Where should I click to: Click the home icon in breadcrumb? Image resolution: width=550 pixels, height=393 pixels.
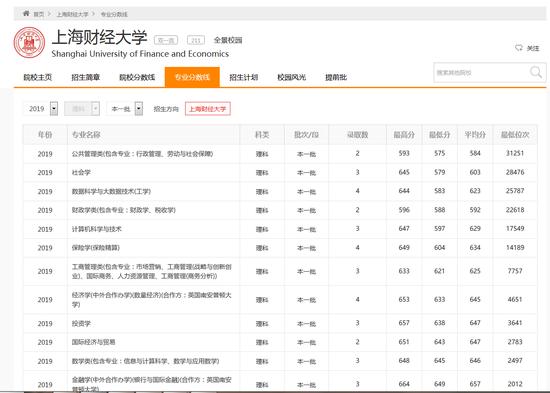click(x=26, y=14)
